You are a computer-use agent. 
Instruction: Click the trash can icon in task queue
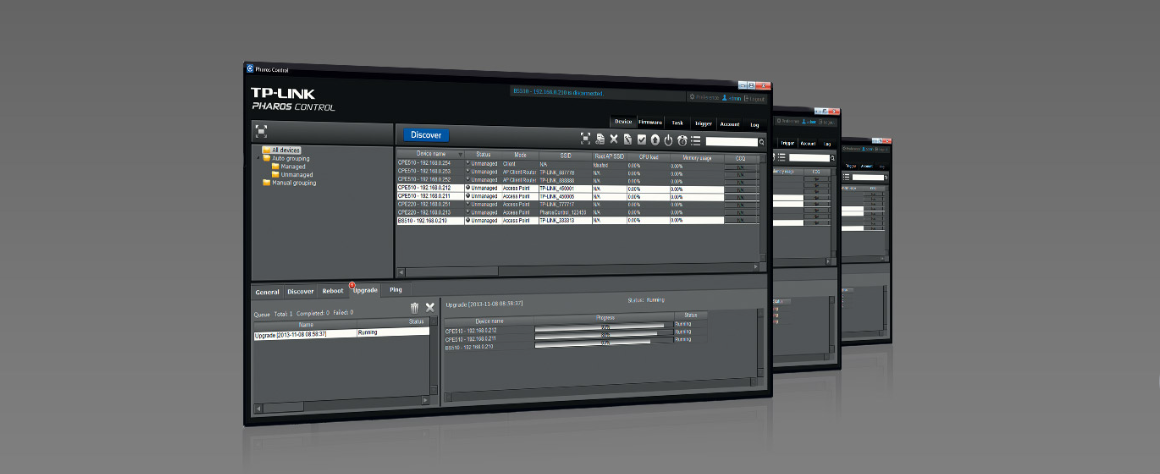coord(415,307)
